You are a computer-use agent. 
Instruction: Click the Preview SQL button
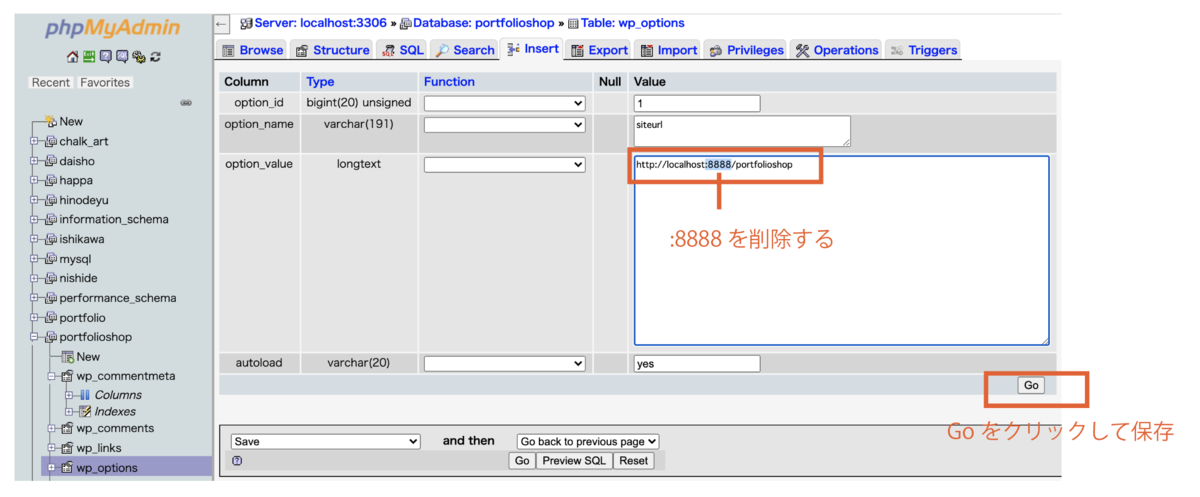pyautogui.click(x=574, y=461)
